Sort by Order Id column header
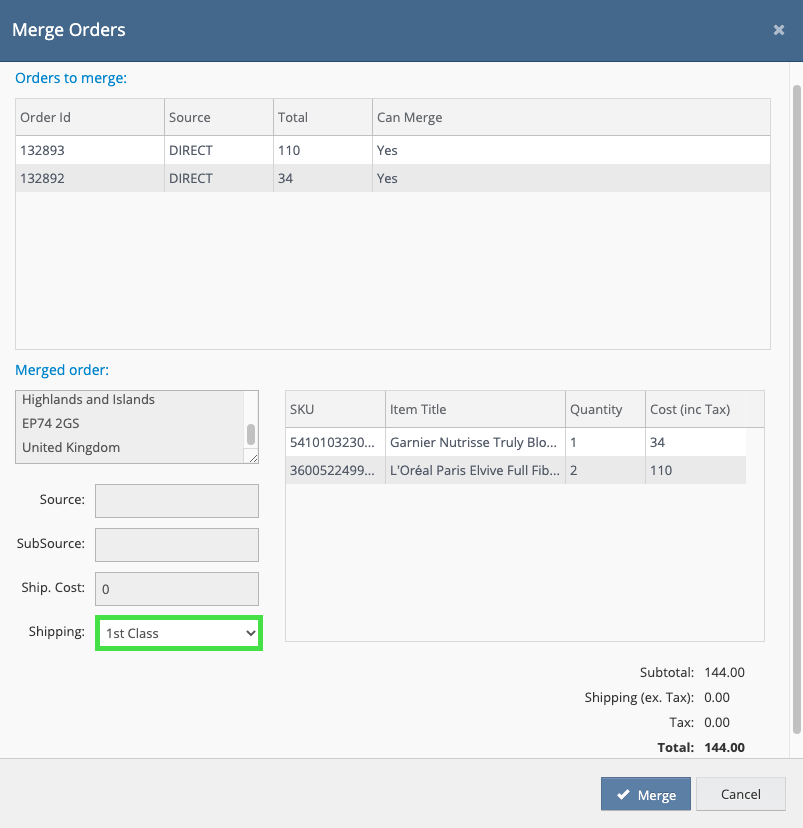Image resolution: width=803 pixels, height=828 pixels. (x=90, y=117)
